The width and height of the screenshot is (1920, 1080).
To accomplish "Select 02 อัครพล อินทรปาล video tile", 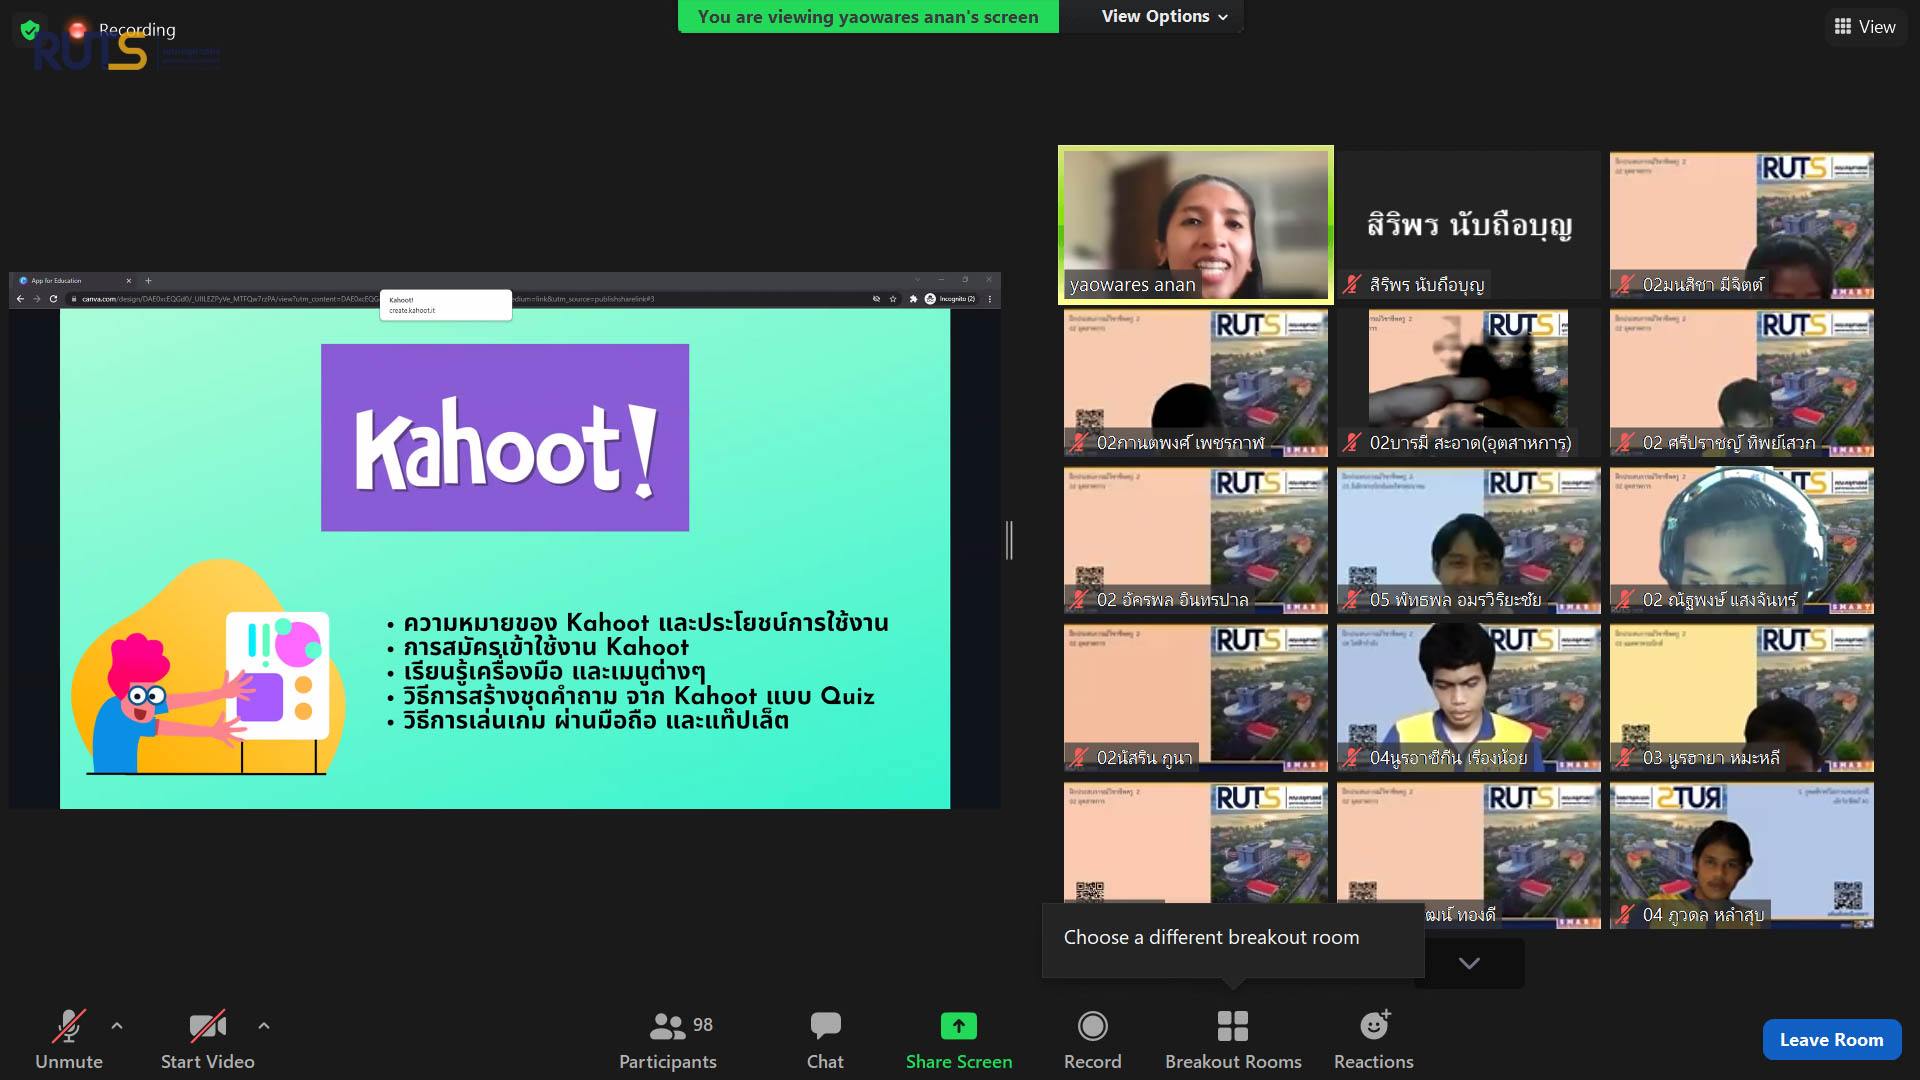I will (x=1195, y=540).
